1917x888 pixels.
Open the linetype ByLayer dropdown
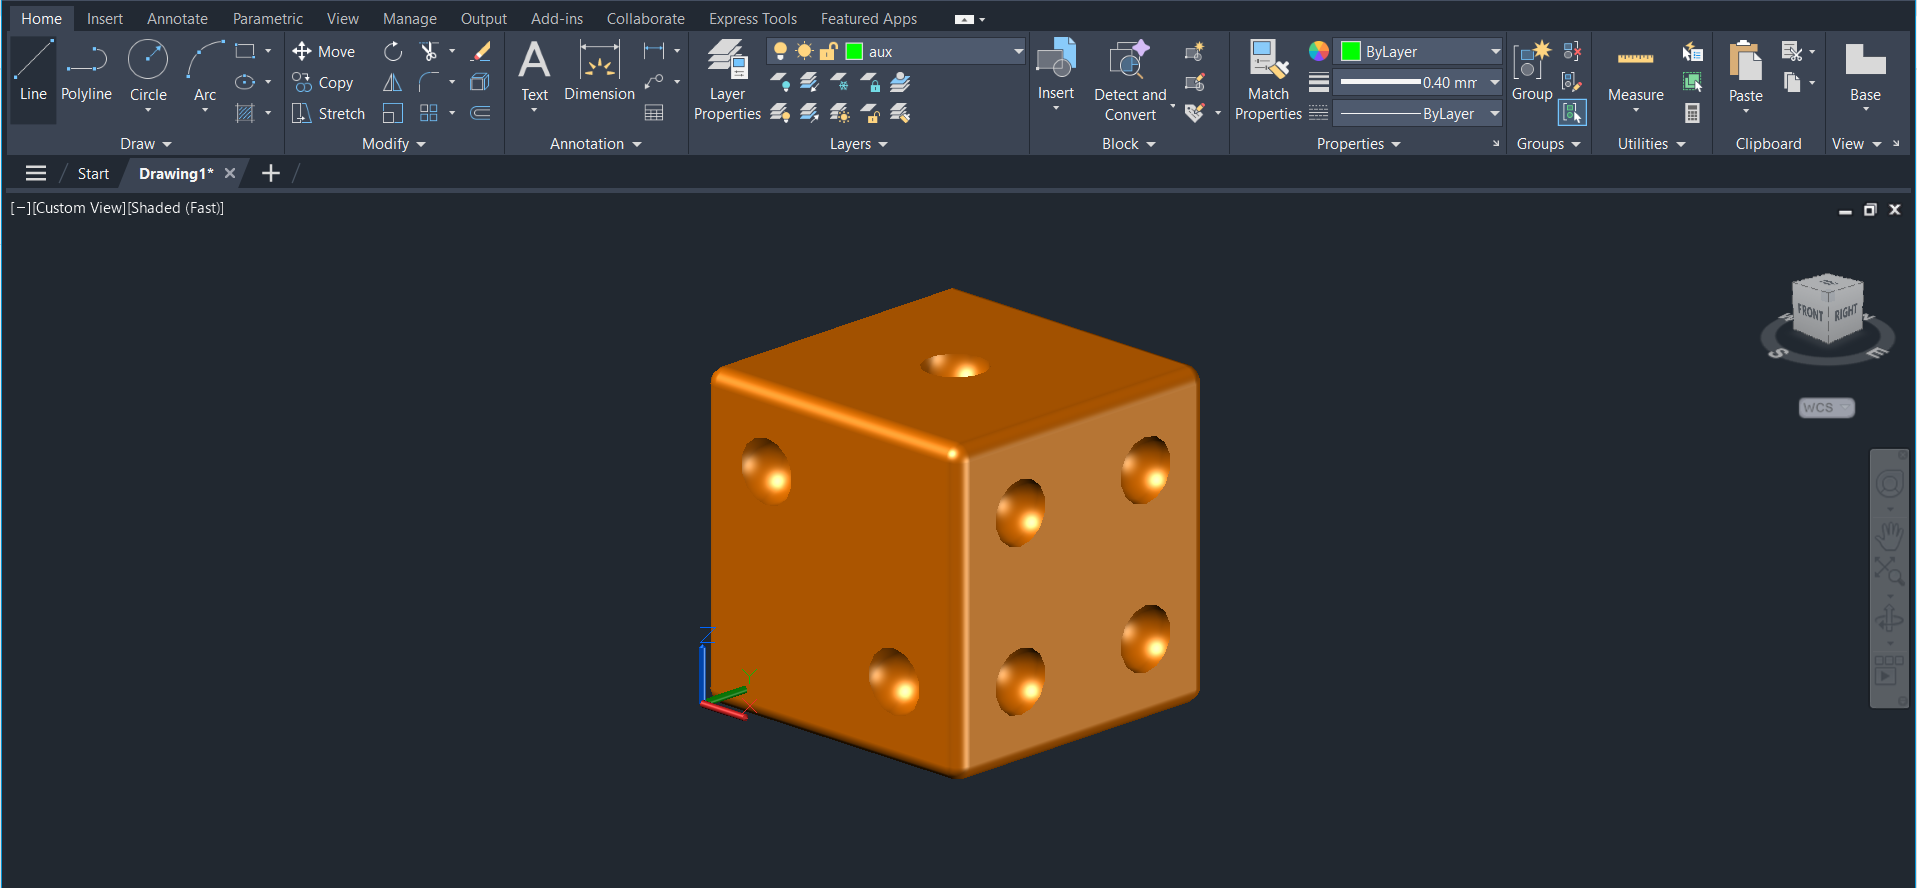1495,113
